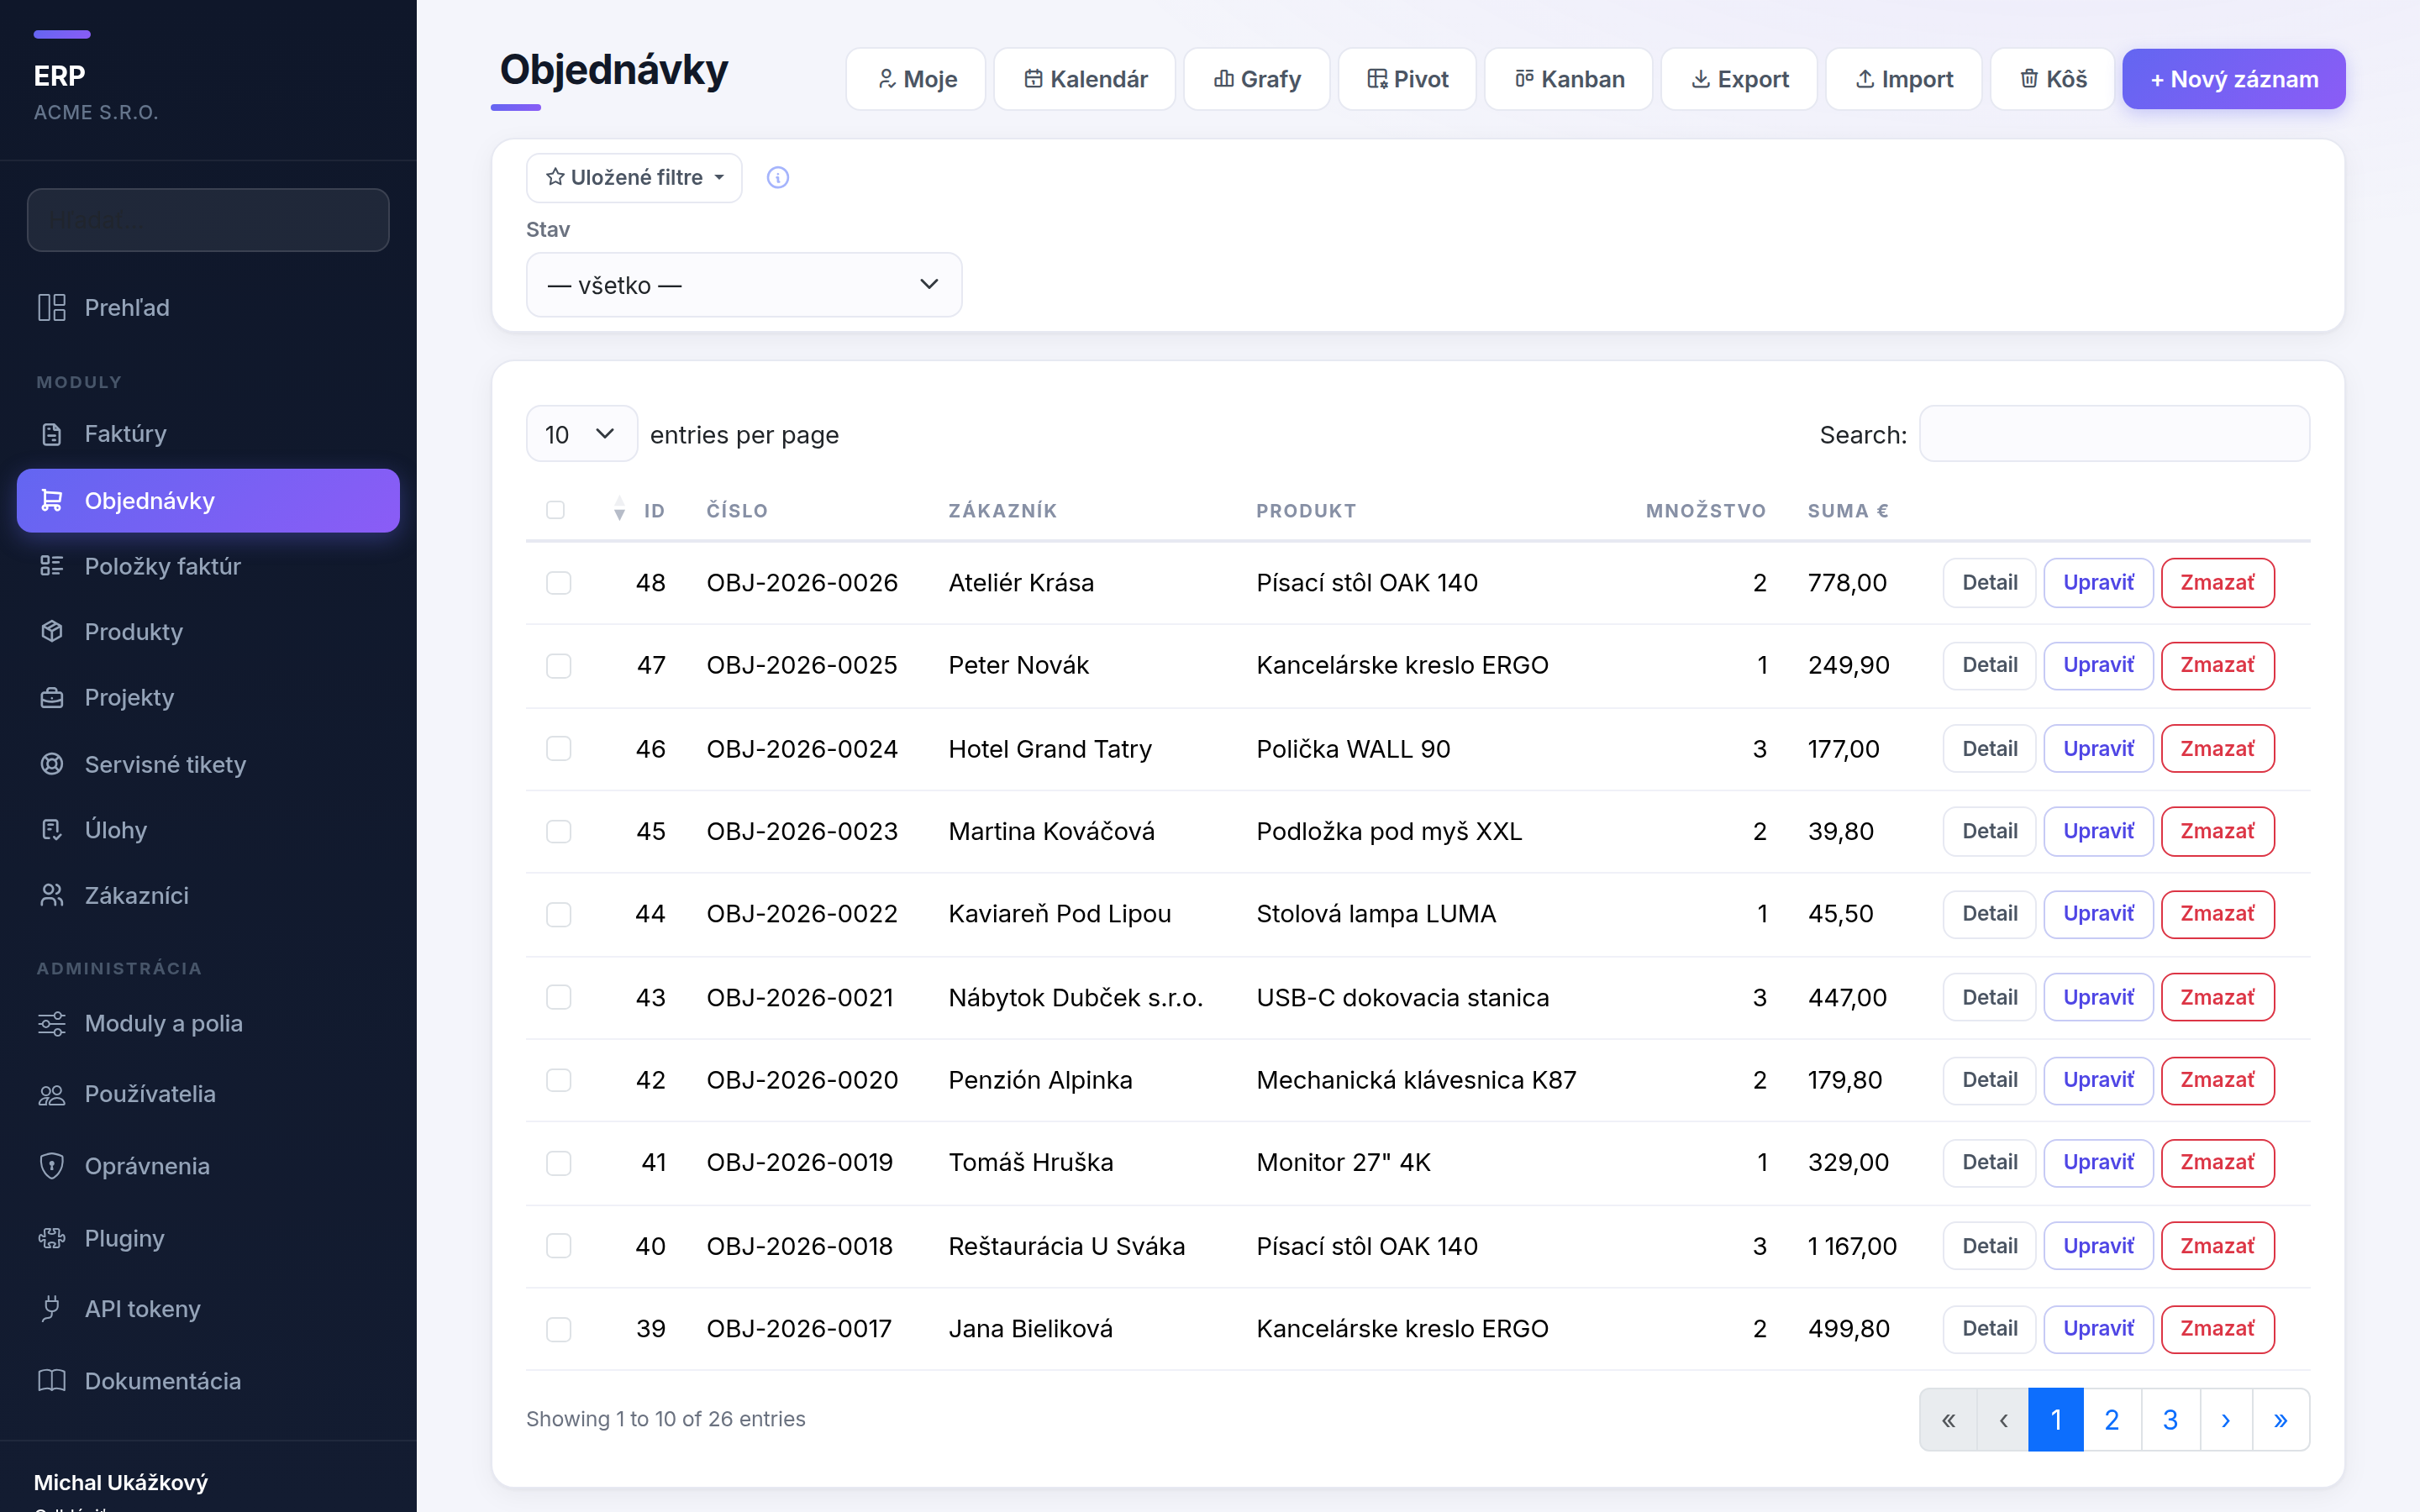Viewport: 2420px width, 1512px height.
Task: Click the Položky faktúr list icon
Action: point(52,566)
